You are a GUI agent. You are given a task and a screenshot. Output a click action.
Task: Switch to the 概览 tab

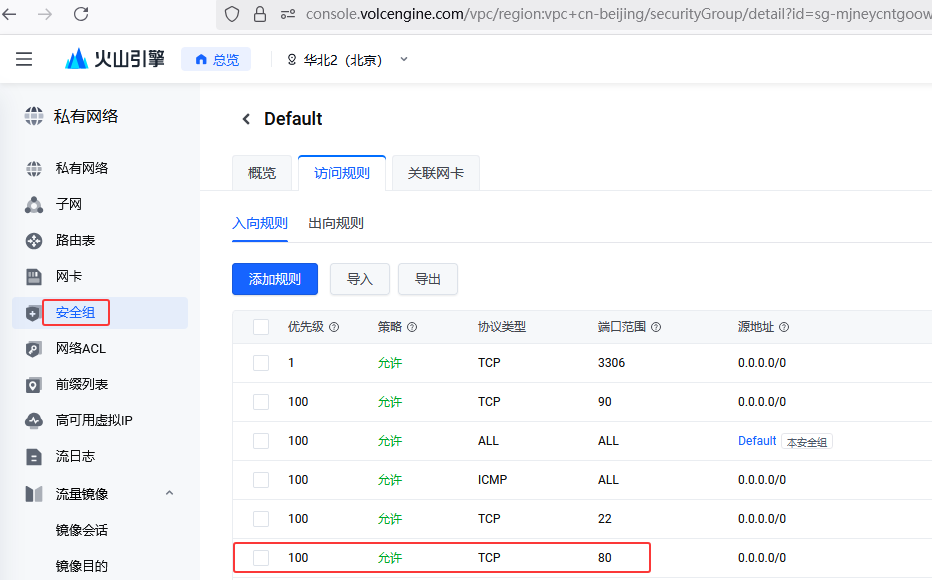[262, 173]
